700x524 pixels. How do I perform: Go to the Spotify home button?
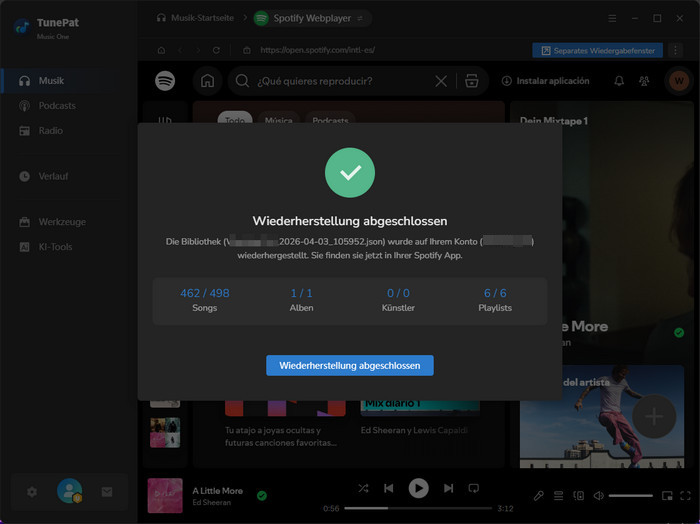tap(208, 81)
